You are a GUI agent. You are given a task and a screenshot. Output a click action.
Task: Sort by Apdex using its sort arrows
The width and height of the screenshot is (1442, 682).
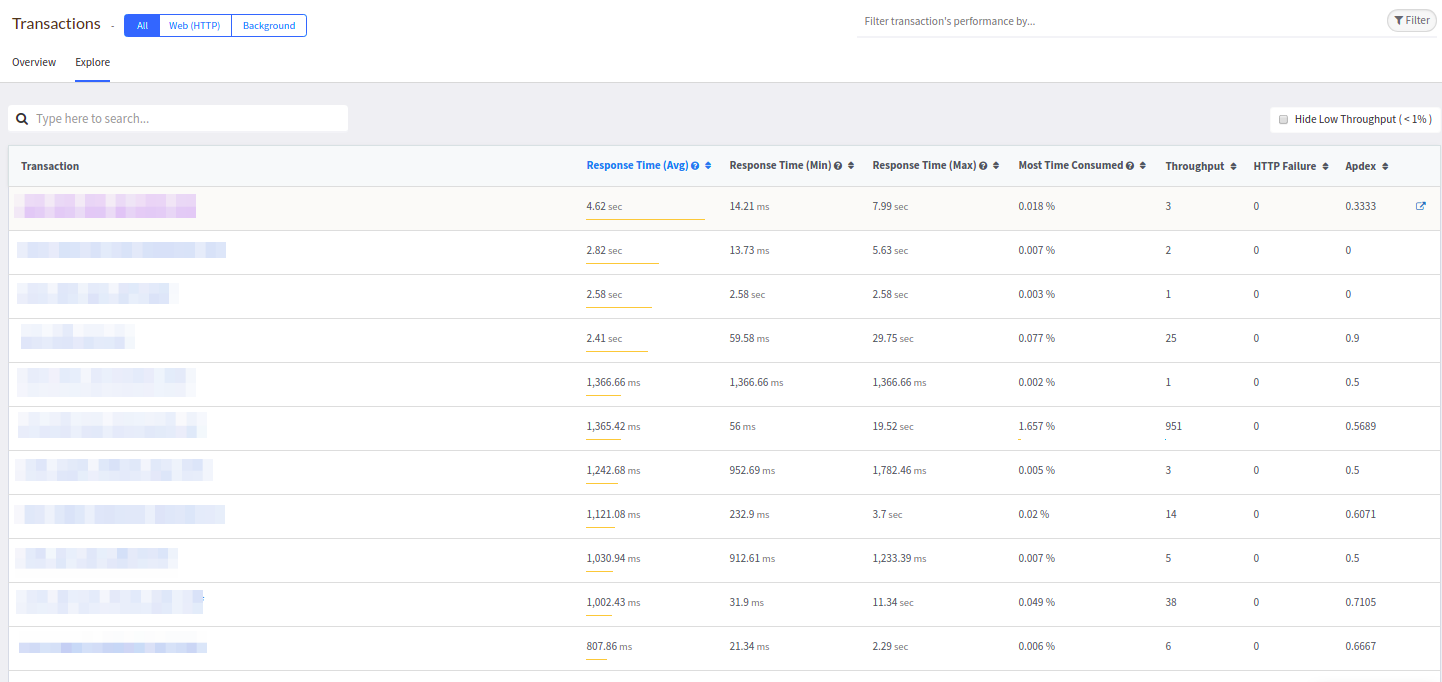coord(1385,166)
